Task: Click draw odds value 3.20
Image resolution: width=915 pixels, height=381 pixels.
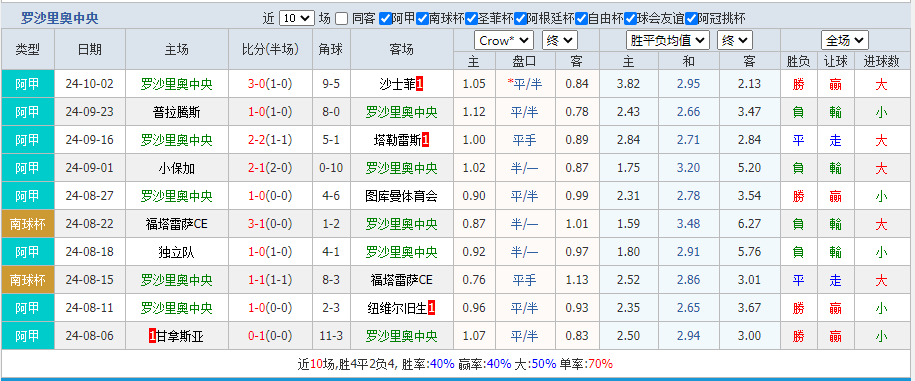Action: pos(689,168)
